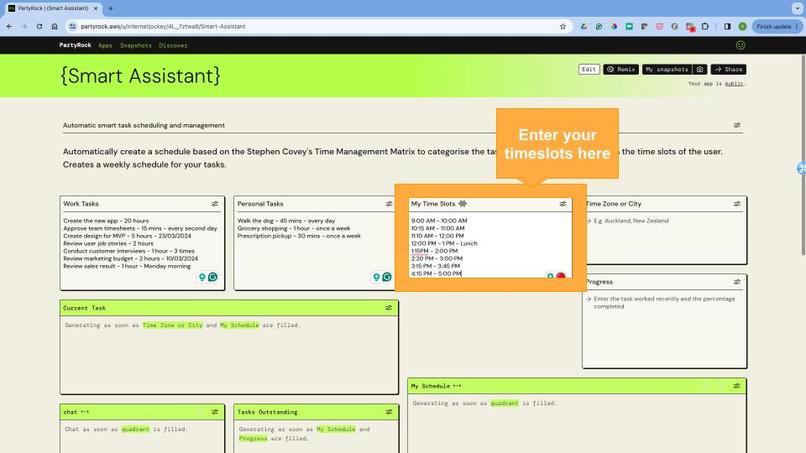Click the browser address bar

click(319, 26)
